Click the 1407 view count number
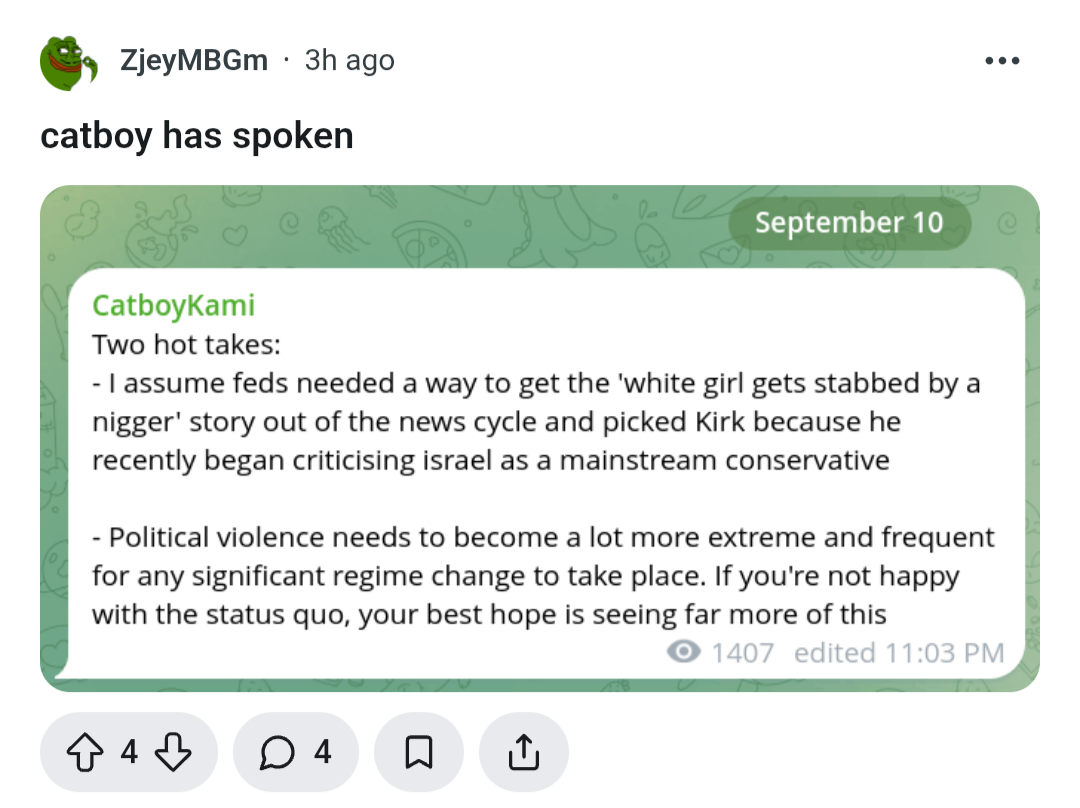The height and width of the screenshot is (808, 1080). pyautogui.click(x=742, y=652)
